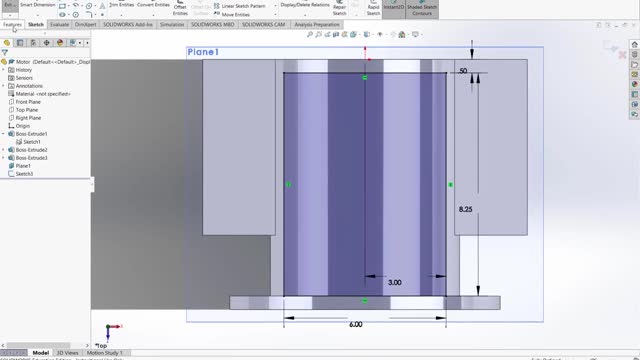640x360 pixels.
Task: Open the FeatureManager design tree tab
Action: tap(7, 43)
